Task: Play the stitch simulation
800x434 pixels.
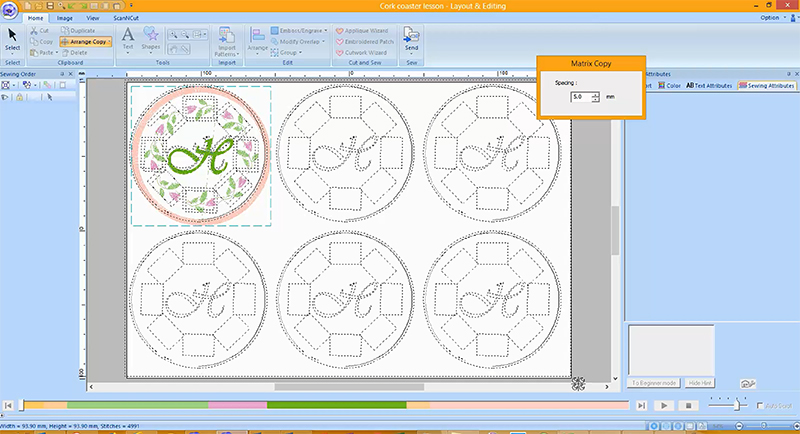Action: (664, 405)
